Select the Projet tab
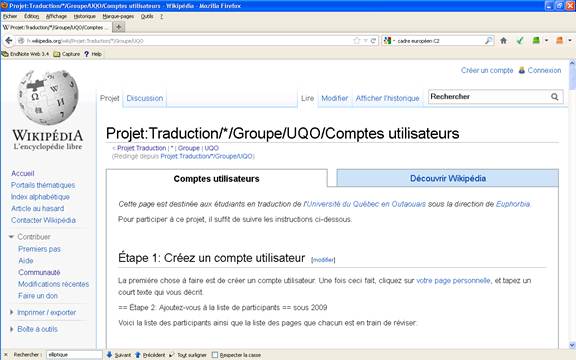This screenshot has width=576, height=360. tap(109, 98)
